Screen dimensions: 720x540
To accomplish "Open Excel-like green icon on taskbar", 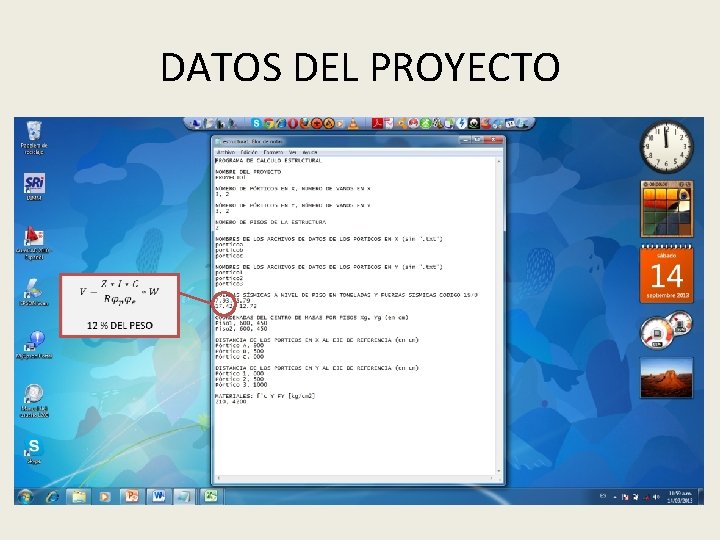I will pyautogui.click(x=211, y=496).
